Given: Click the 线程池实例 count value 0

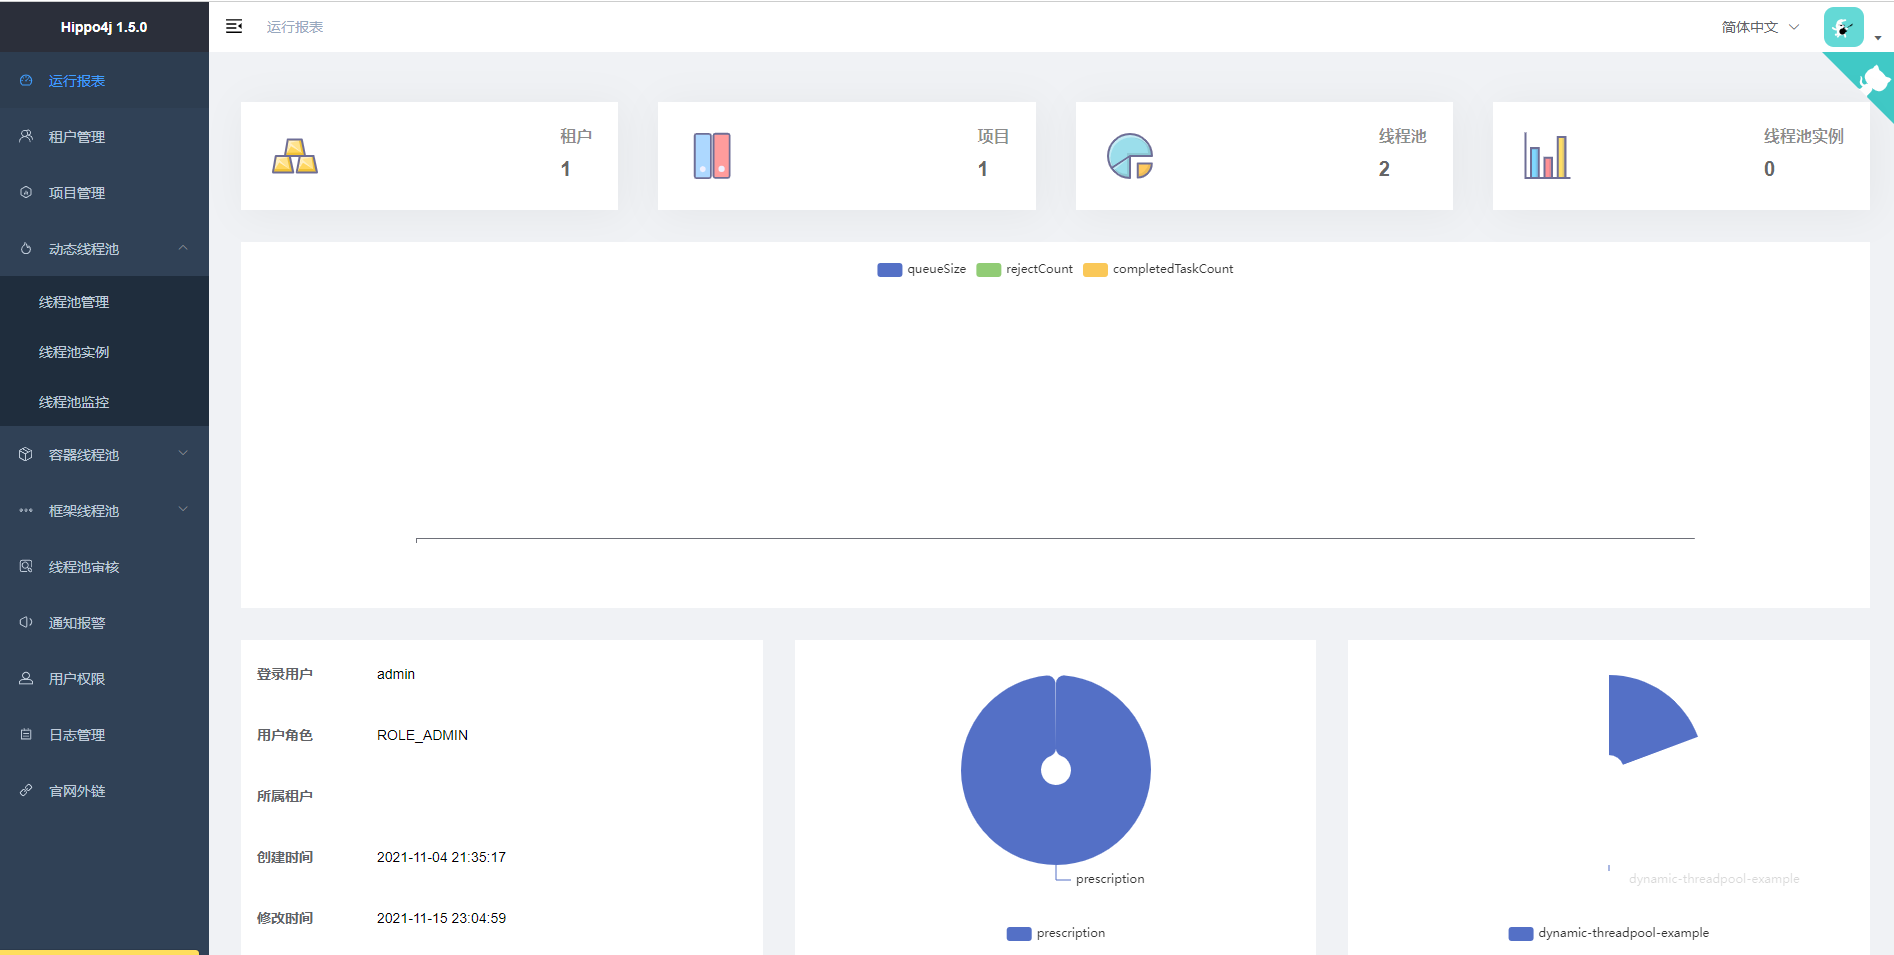Looking at the screenshot, I should click(1769, 169).
